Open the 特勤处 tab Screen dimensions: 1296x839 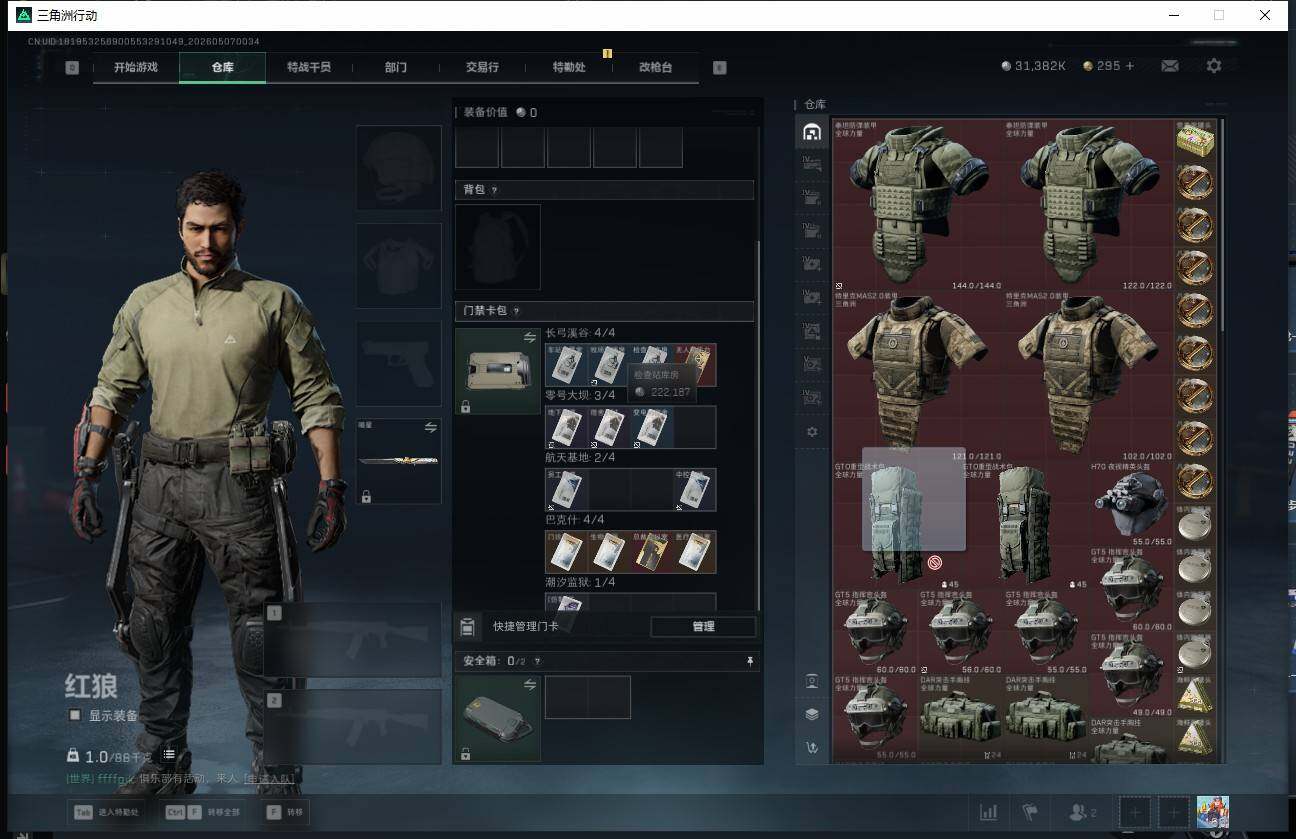tap(569, 67)
